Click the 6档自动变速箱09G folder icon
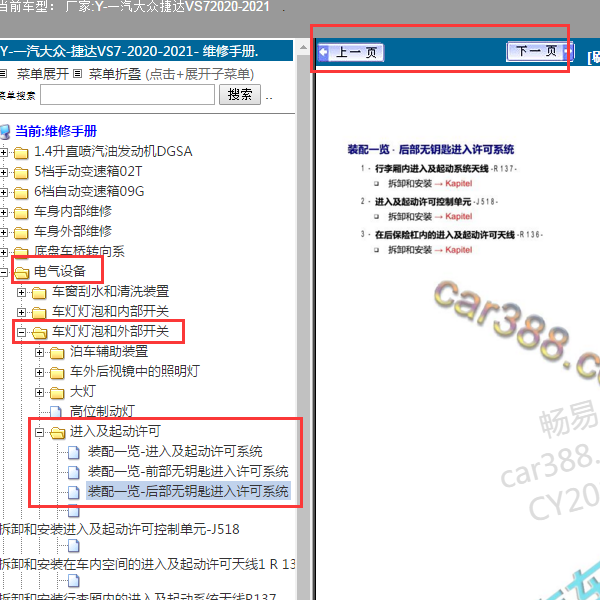Screen dimensions: 600x600 (21, 192)
